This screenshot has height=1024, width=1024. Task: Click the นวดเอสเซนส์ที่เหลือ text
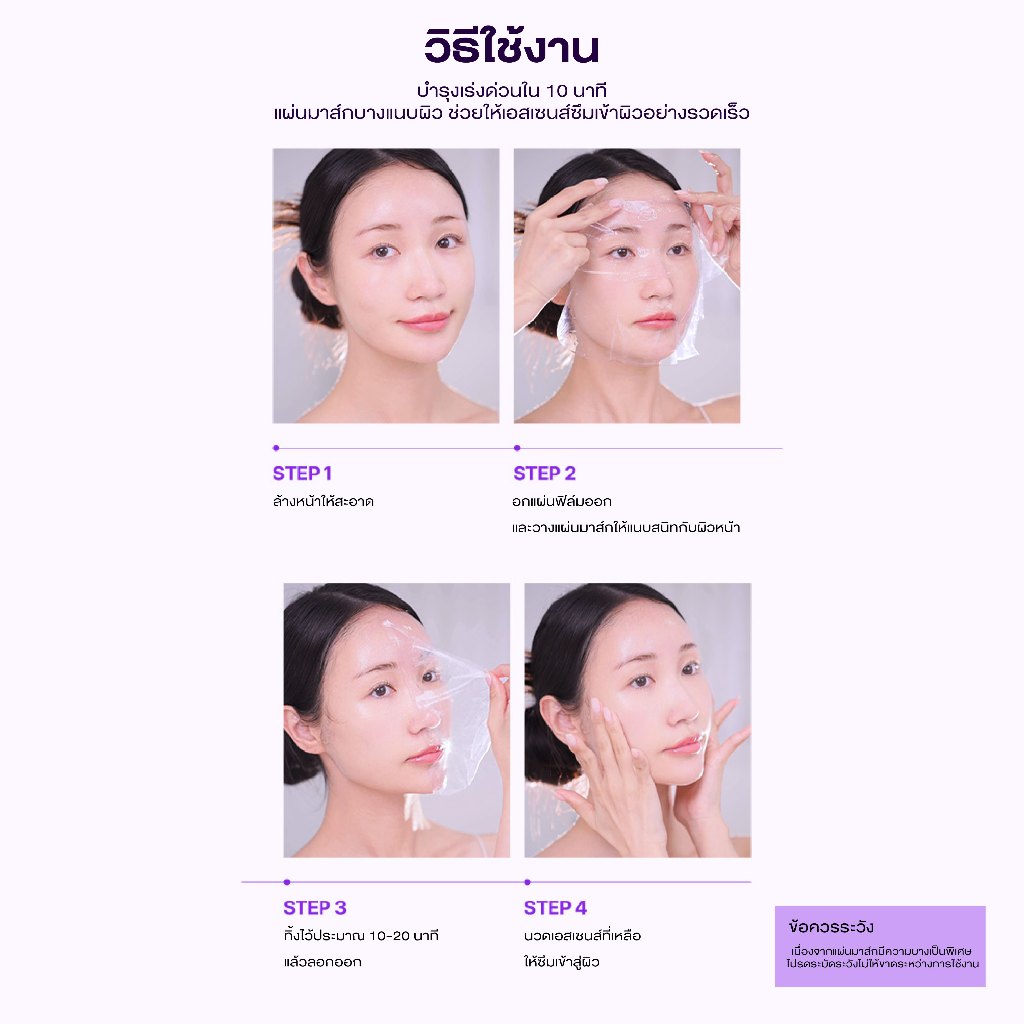tap(583, 936)
